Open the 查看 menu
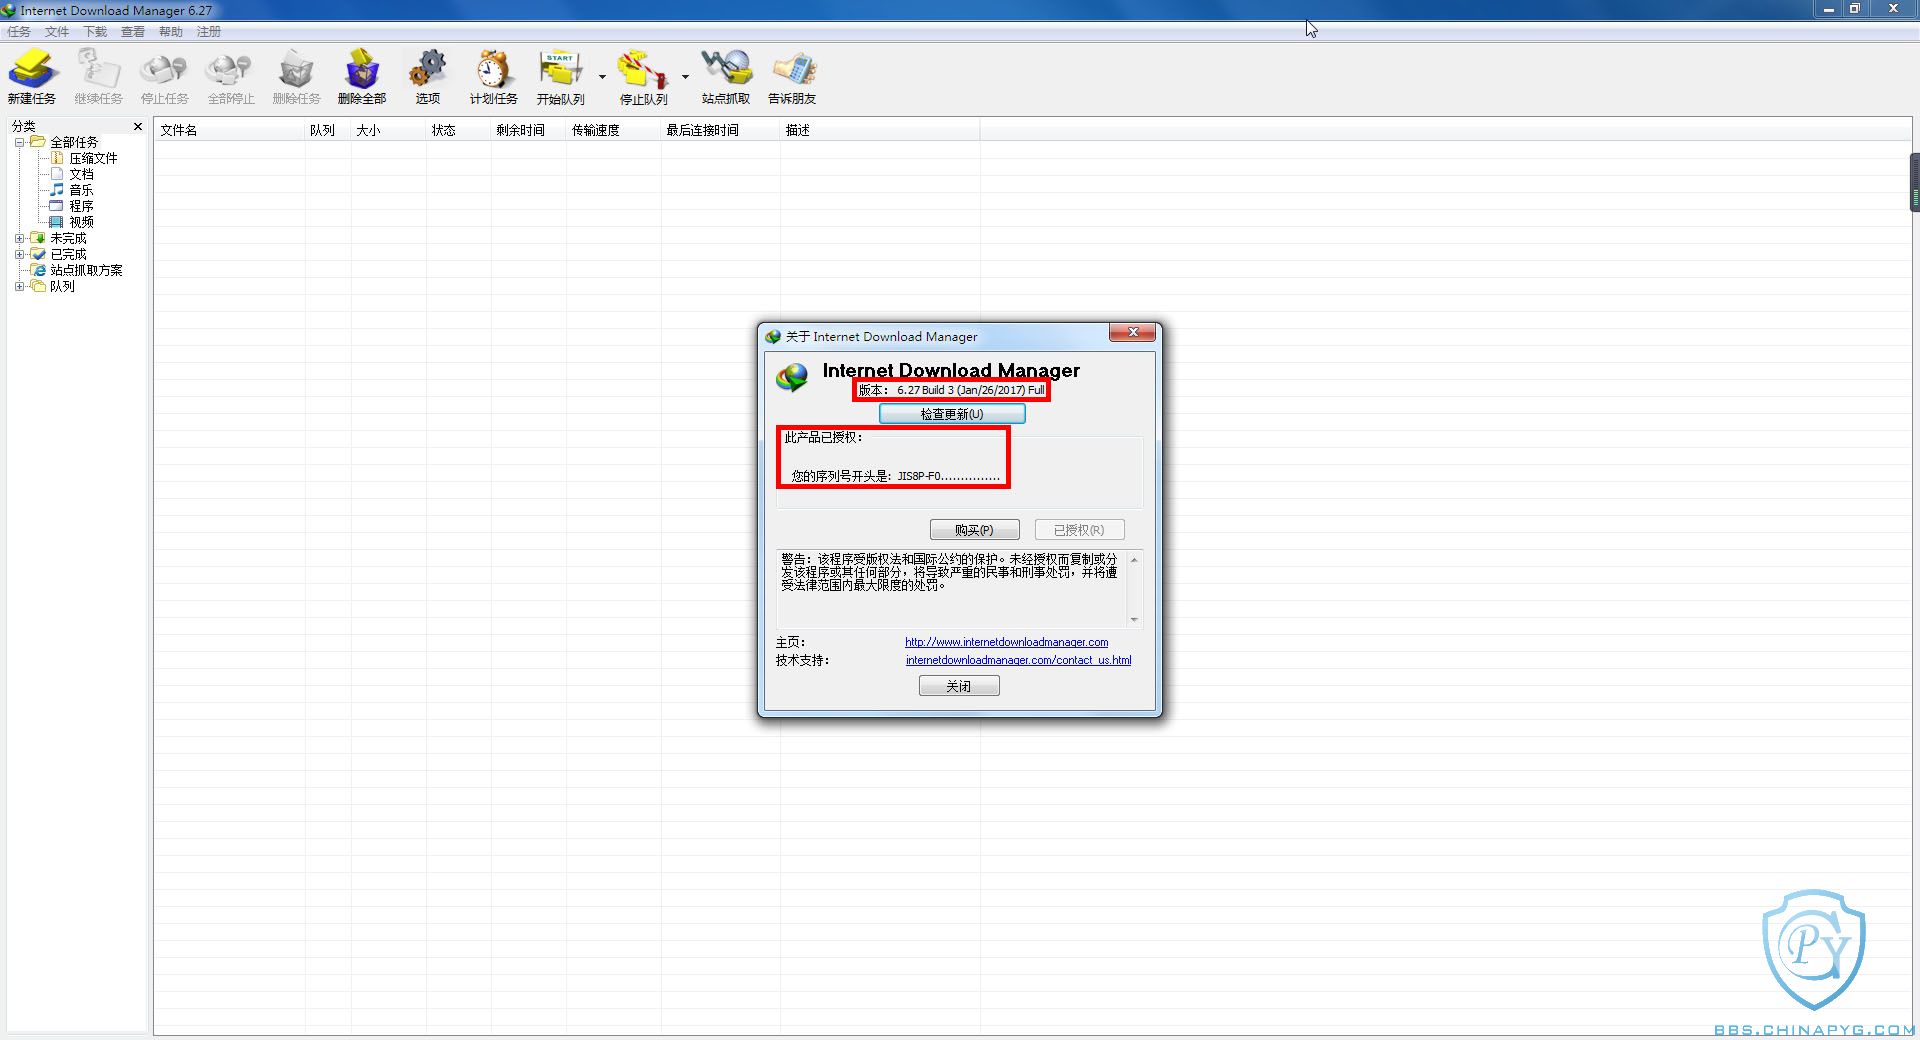The image size is (1920, 1040). click(133, 32)
